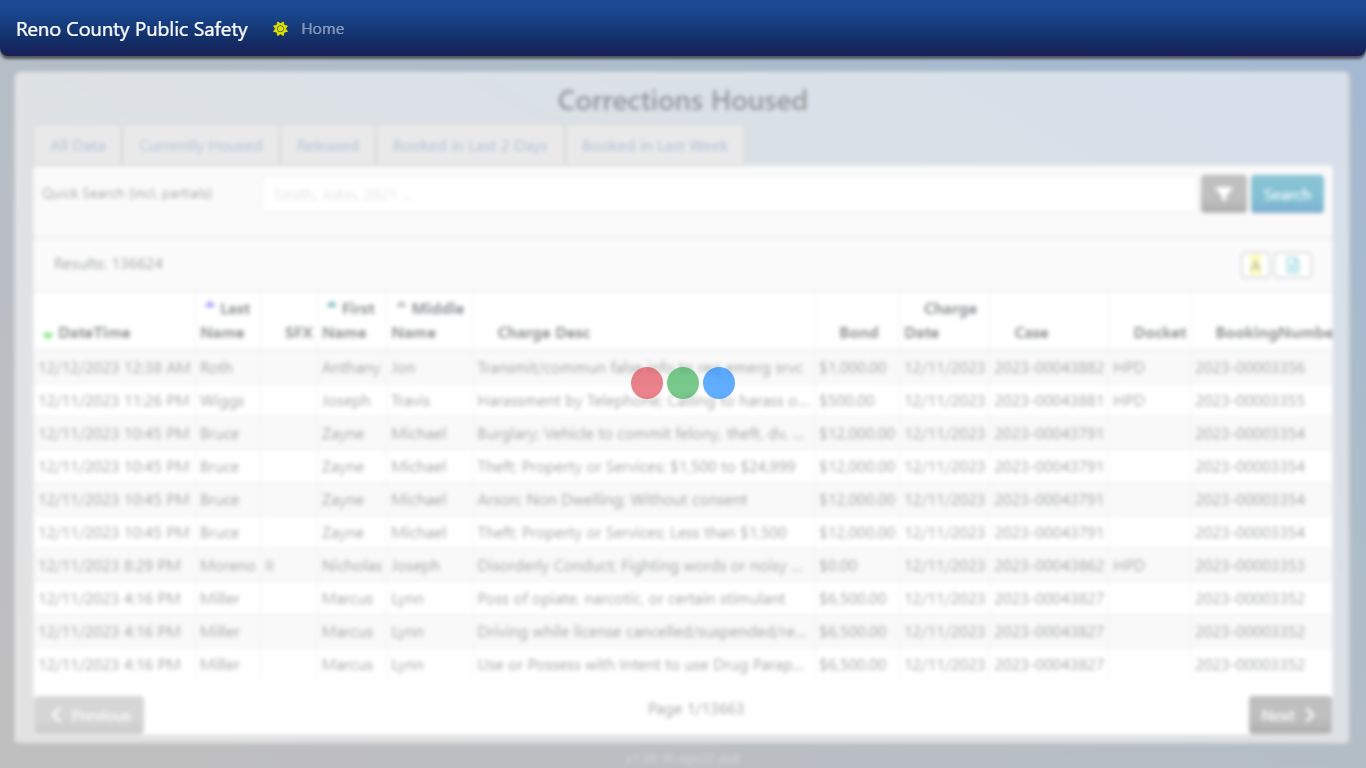Click the Reno County Public Safety title
This screenshot has width=1366, height=768.
(x=132, y=29)
